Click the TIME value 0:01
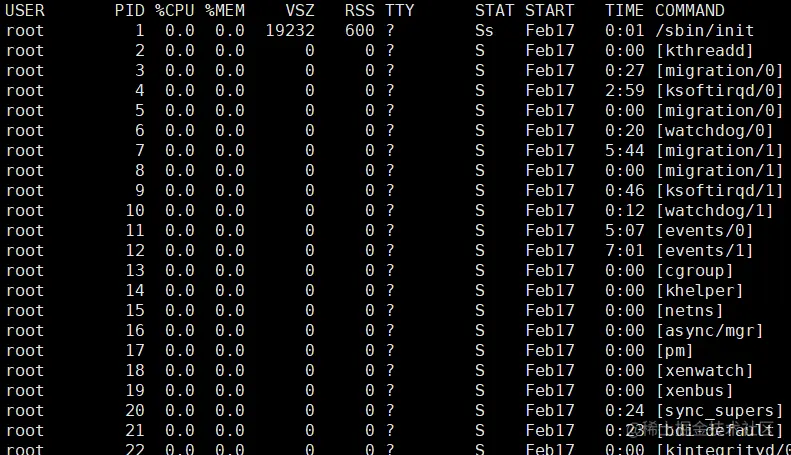The image size is (791, 455). (x=625, y=31)
